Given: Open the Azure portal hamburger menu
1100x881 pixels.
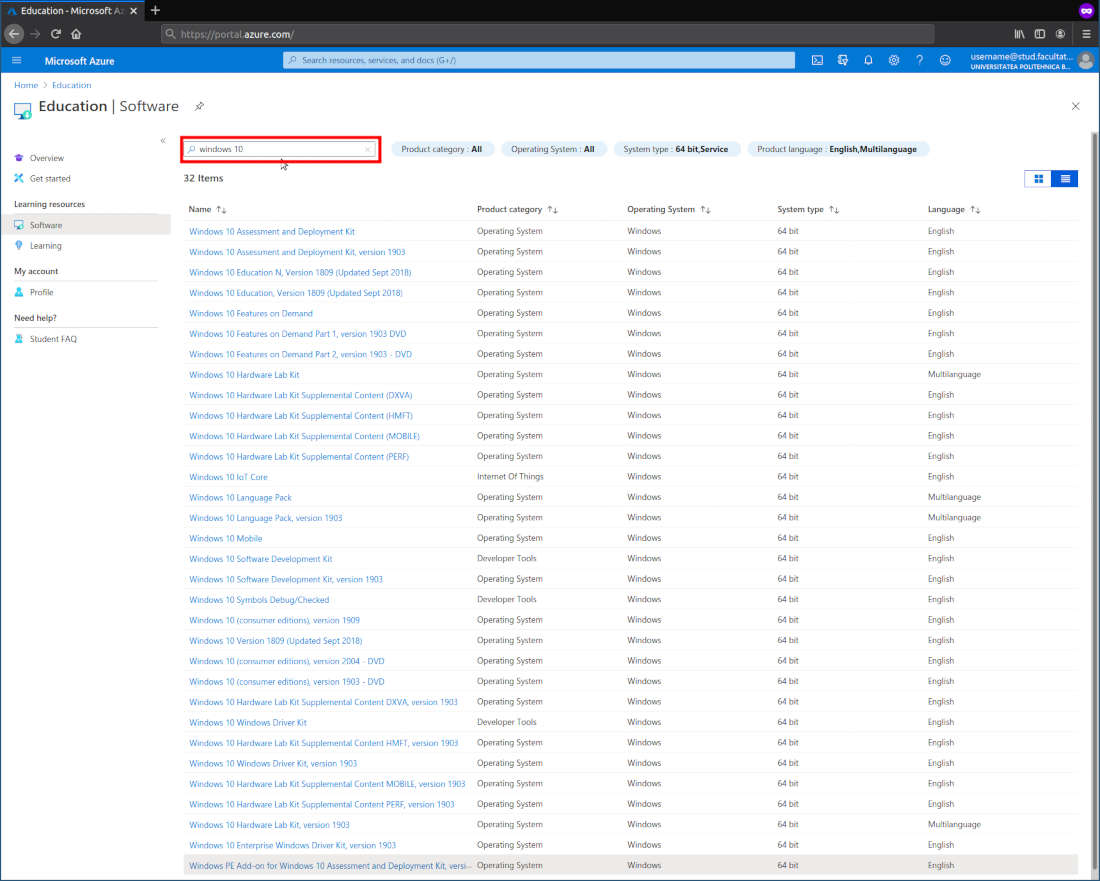Looking at the screenshot, I should (x=16, y=60).
